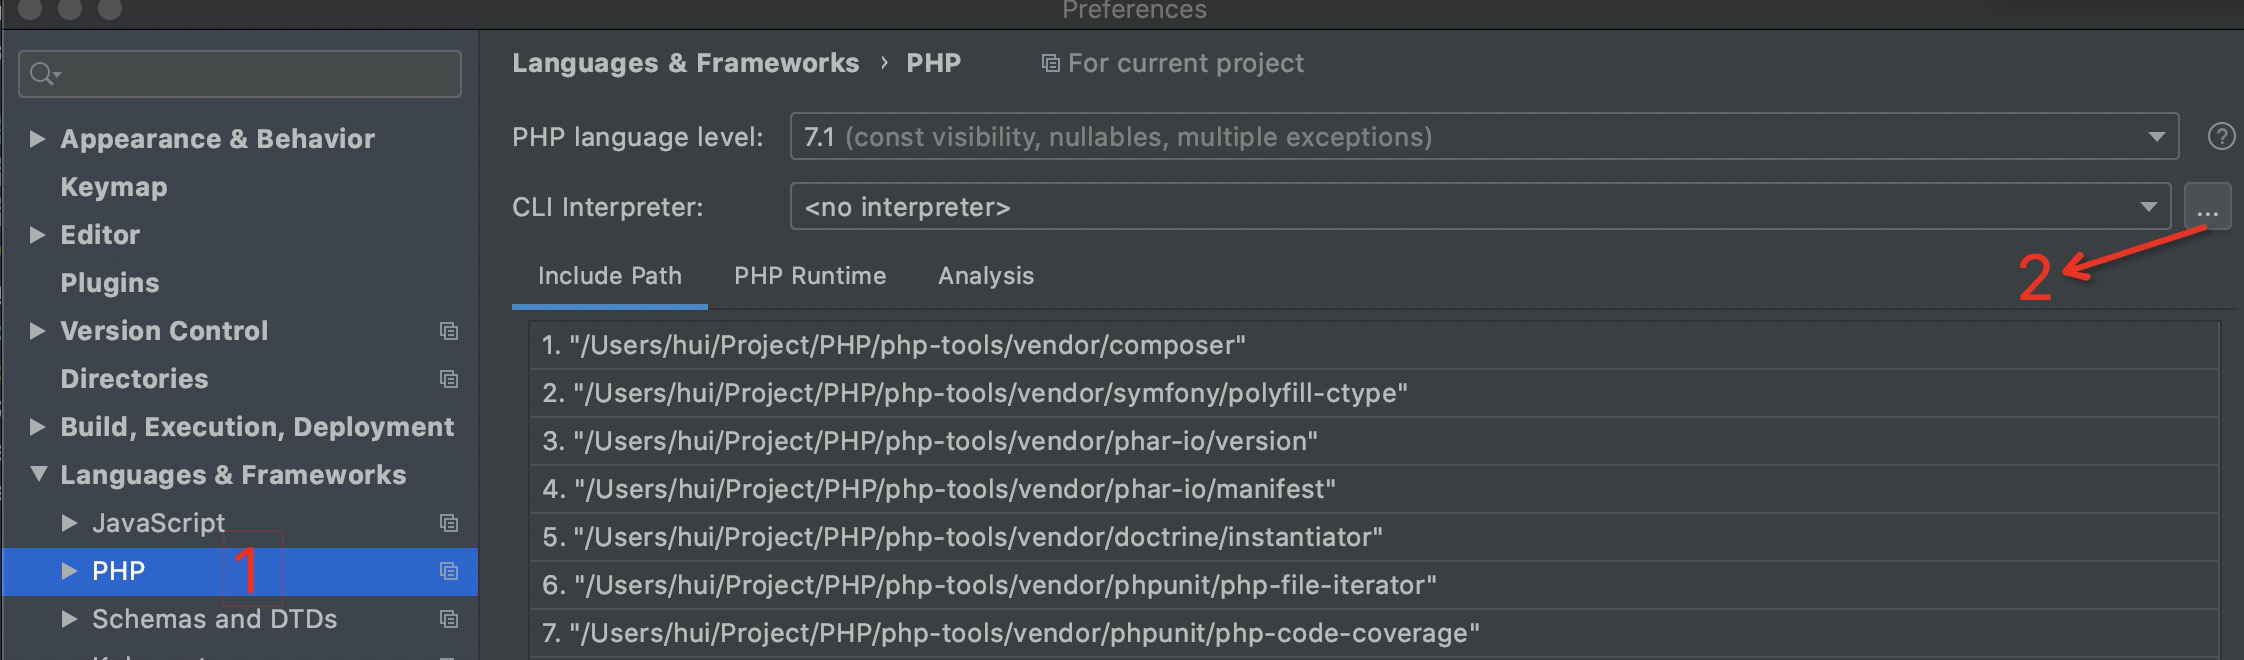Click project-level icon beside PHP

click(449, 571)
